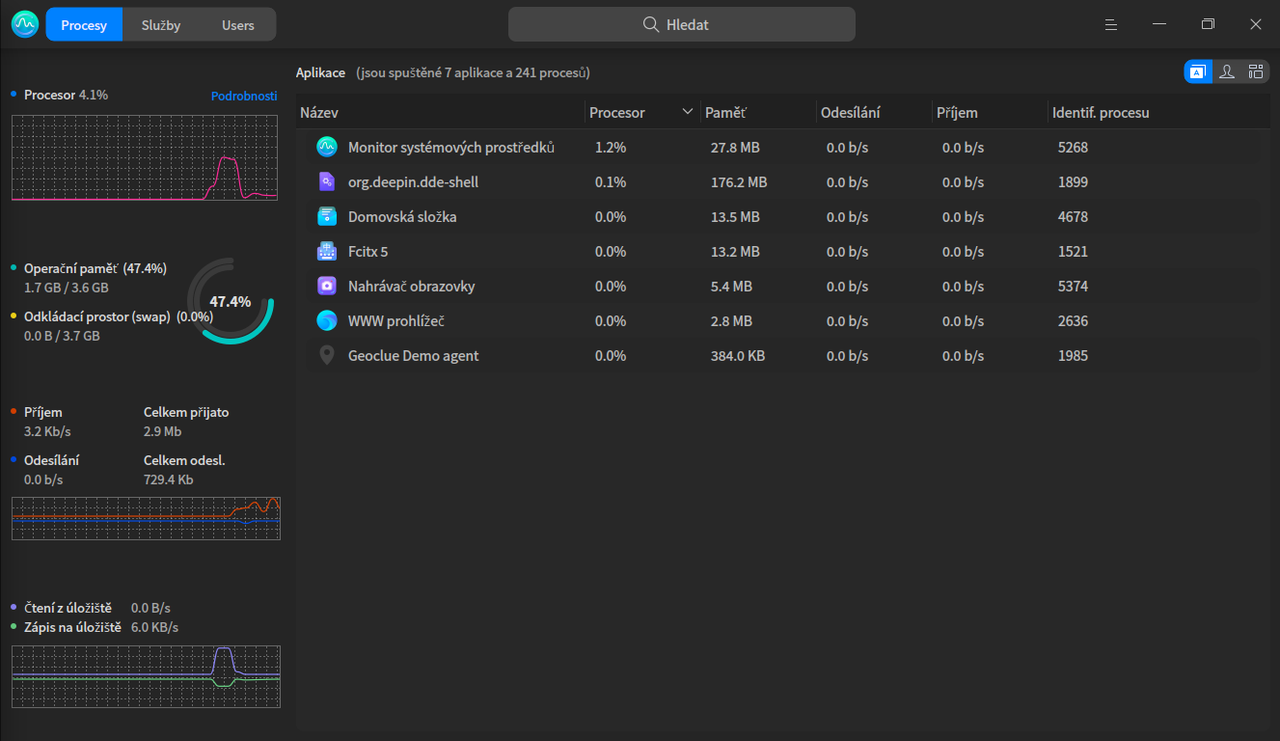Screen dimensions: 1280x741
Task: Click the search magnifier icon
Action: point(651,25)
